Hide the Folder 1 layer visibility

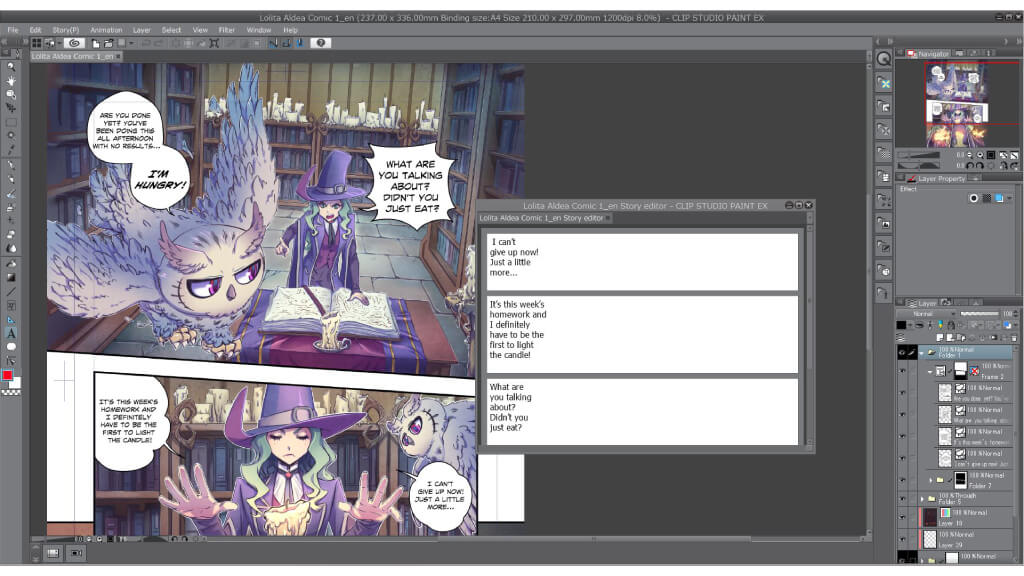click(x=903, y=353)
